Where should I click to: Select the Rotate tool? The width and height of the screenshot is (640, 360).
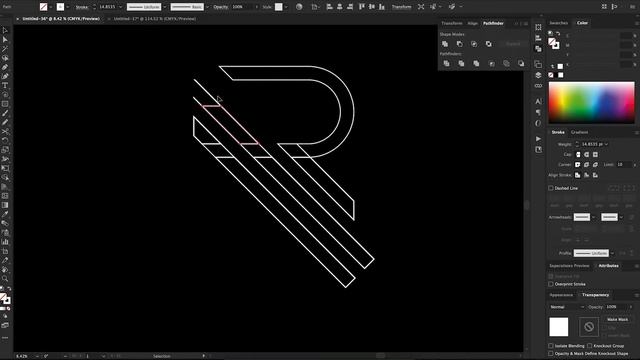pos(5,141)
